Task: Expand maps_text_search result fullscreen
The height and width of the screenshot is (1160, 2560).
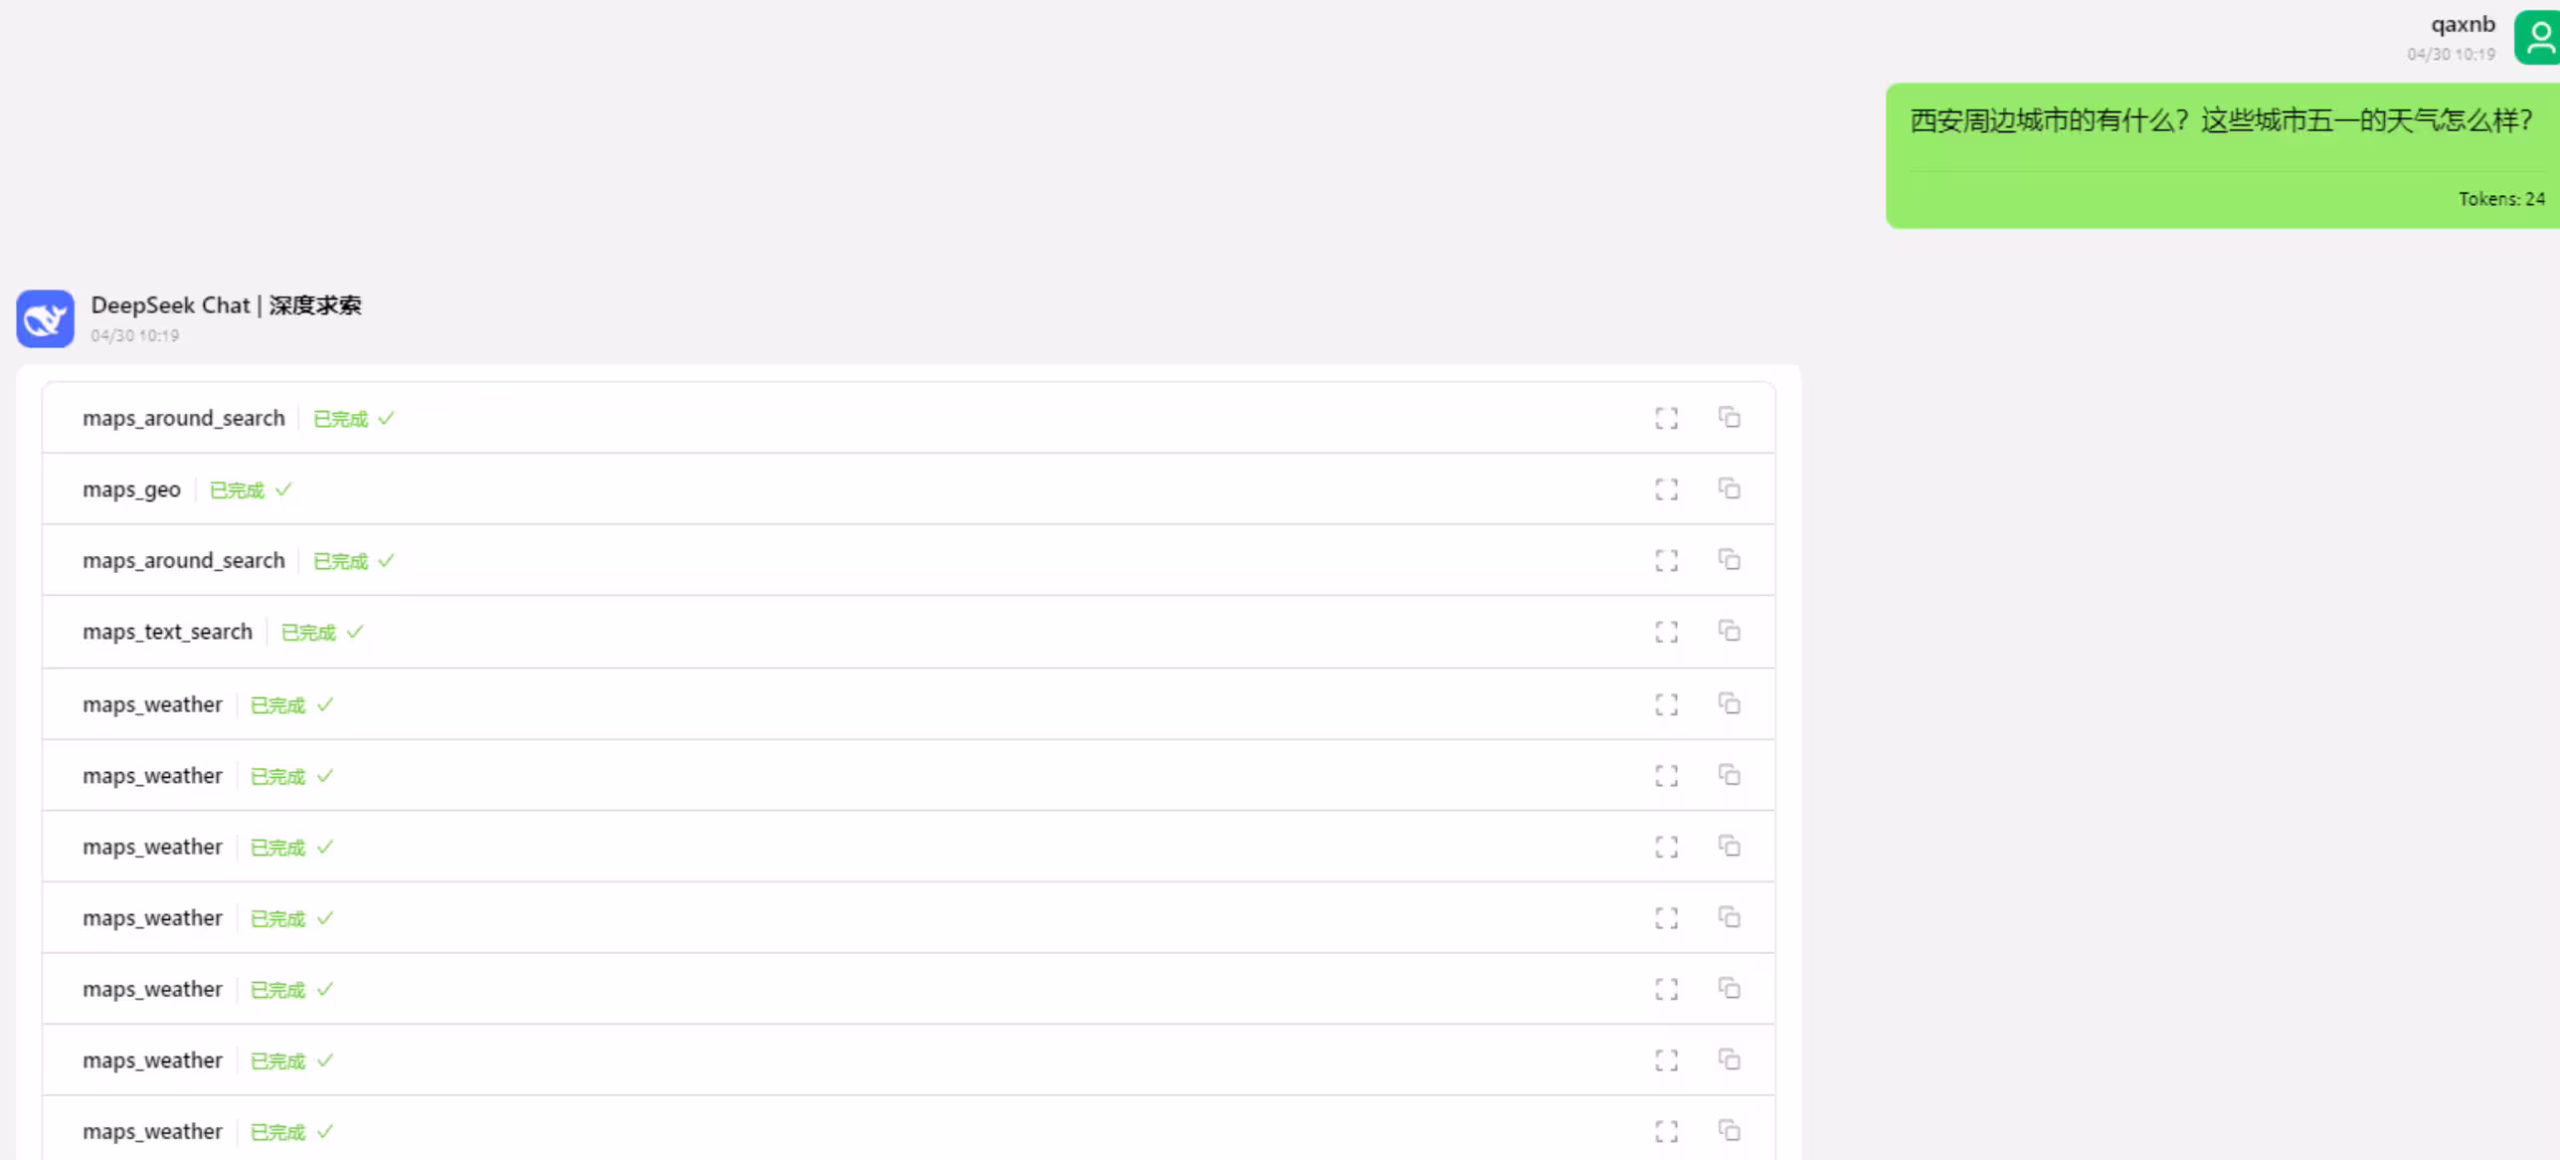Action: pyautogui.click(x=1666, y=632)
